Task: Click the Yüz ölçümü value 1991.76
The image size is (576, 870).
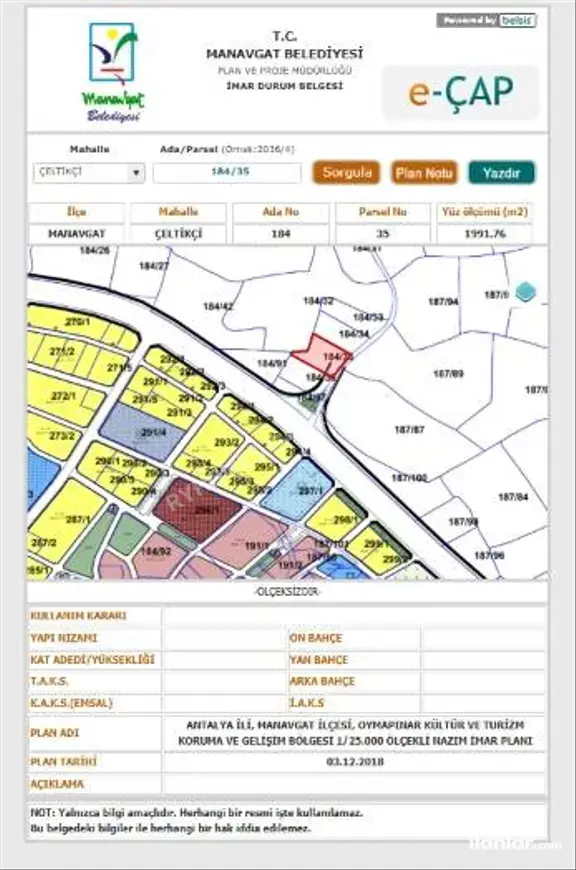Action: [485, 234]
